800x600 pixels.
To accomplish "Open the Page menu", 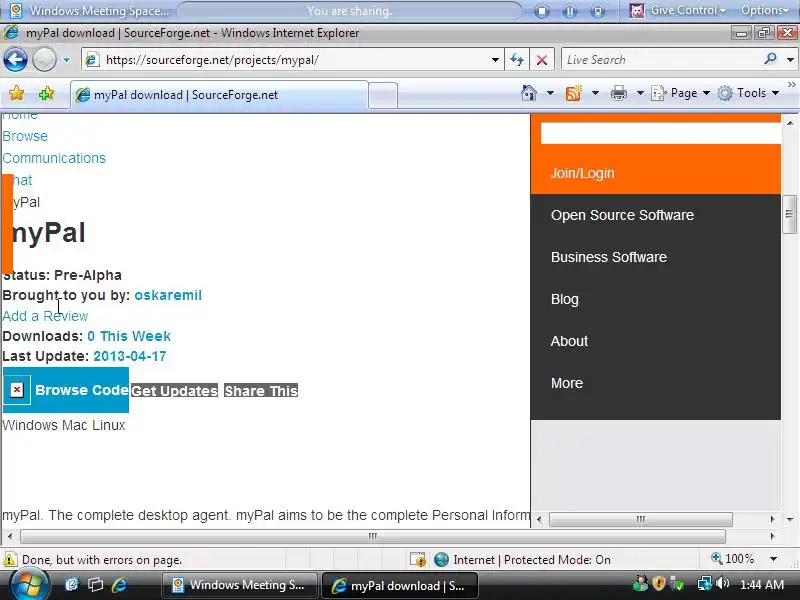I will [680, 93].
